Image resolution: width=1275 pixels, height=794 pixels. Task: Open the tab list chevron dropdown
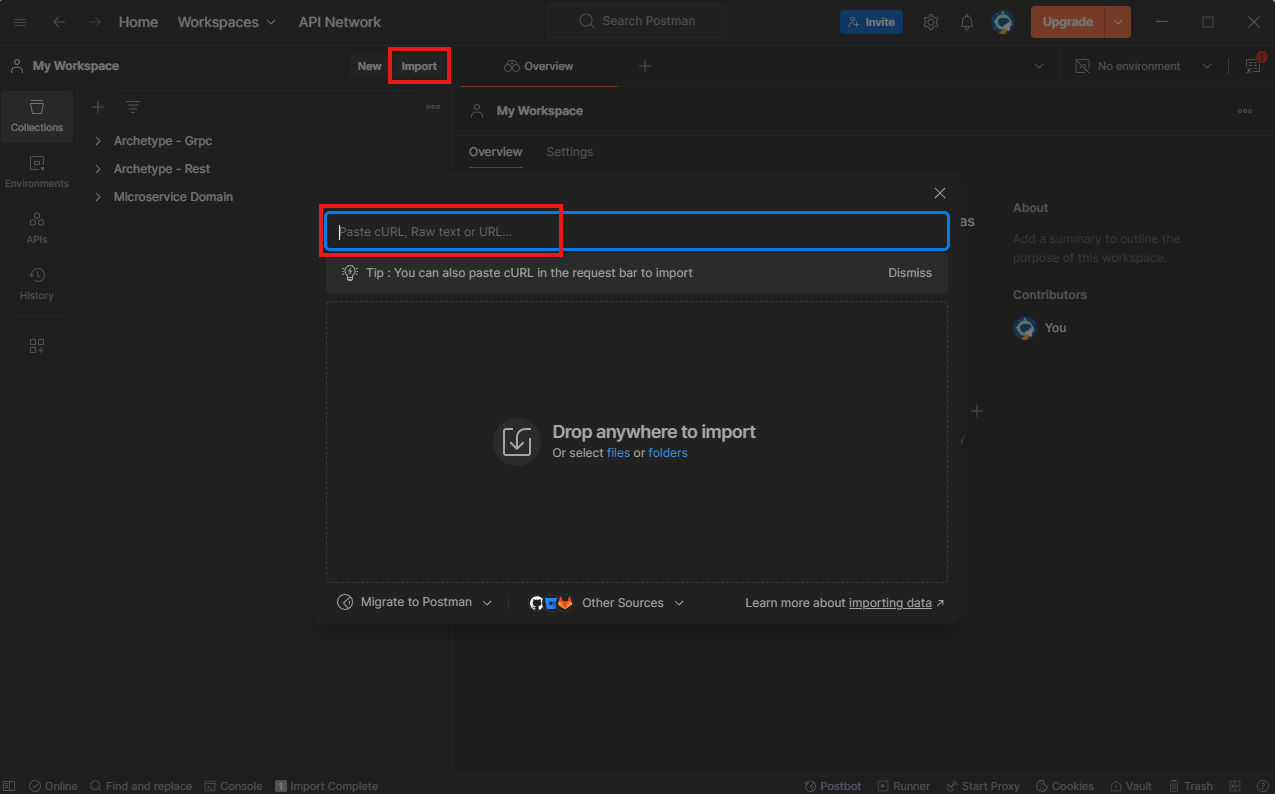[1039, 66]
